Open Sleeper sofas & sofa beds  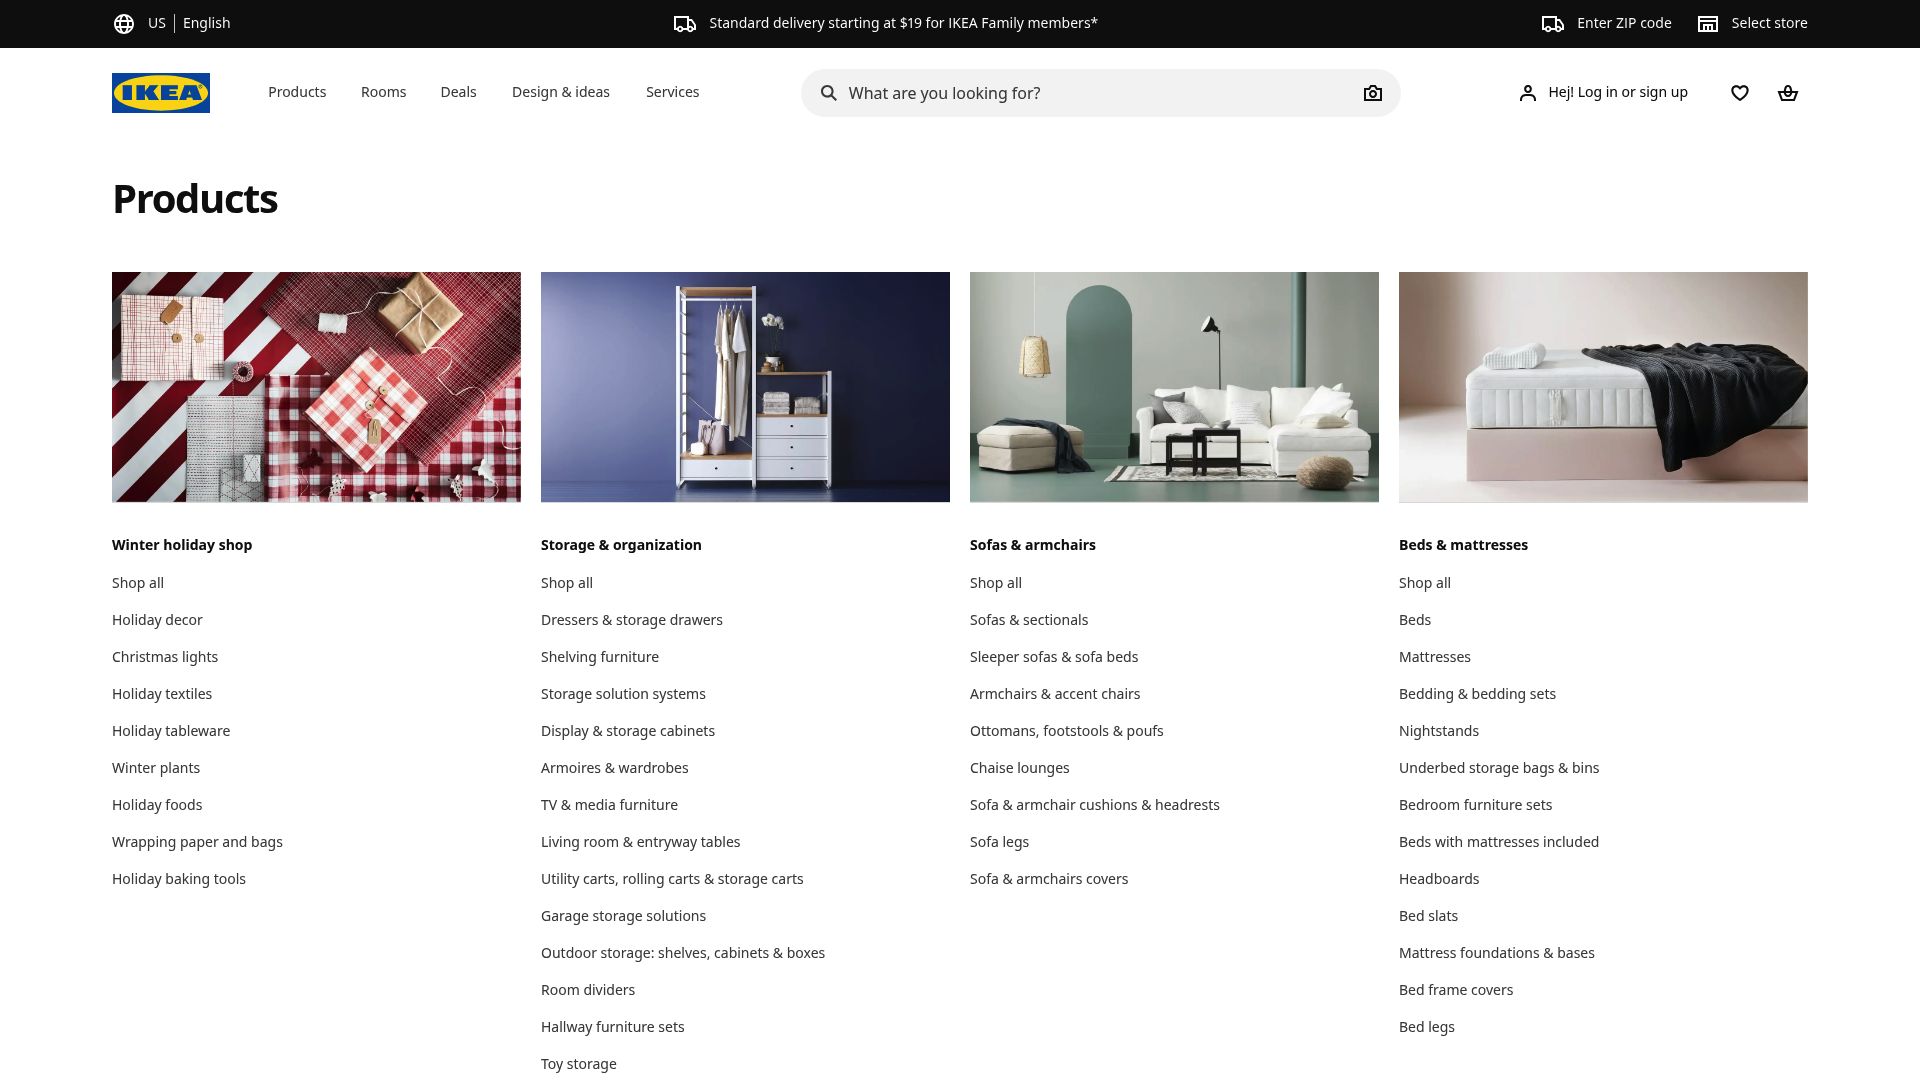(1053, 657)
